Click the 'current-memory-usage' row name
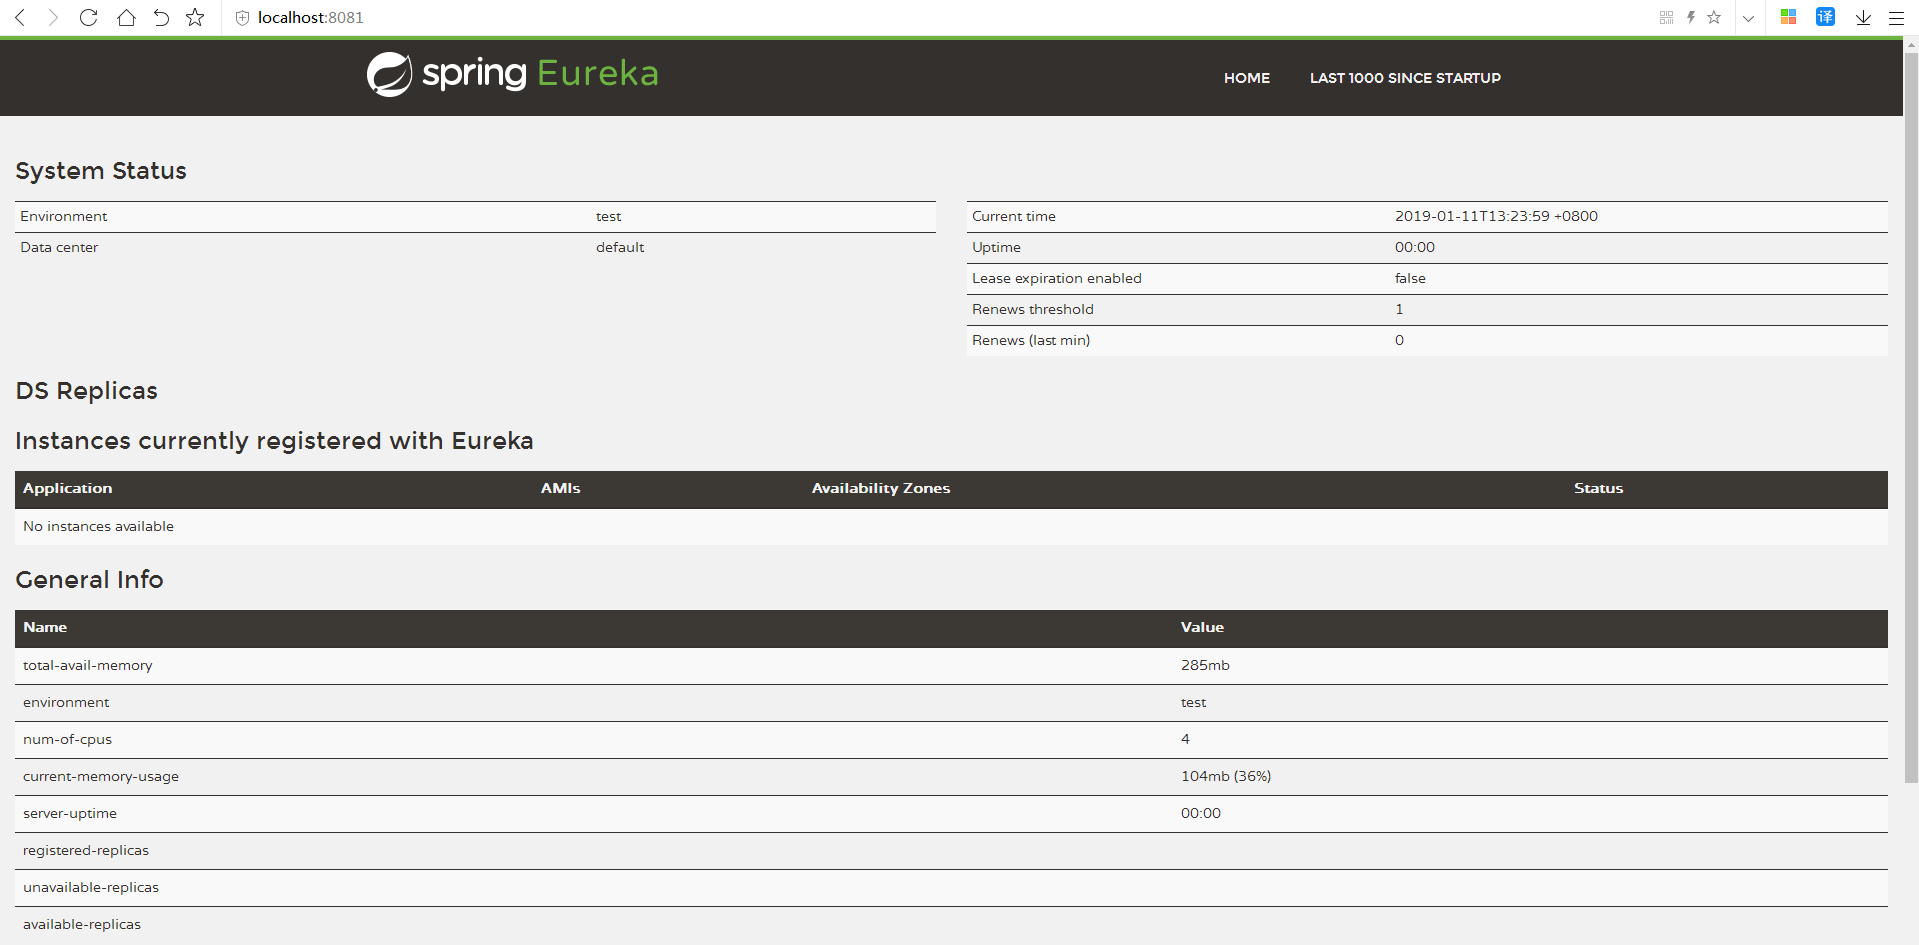 [101, 776]
